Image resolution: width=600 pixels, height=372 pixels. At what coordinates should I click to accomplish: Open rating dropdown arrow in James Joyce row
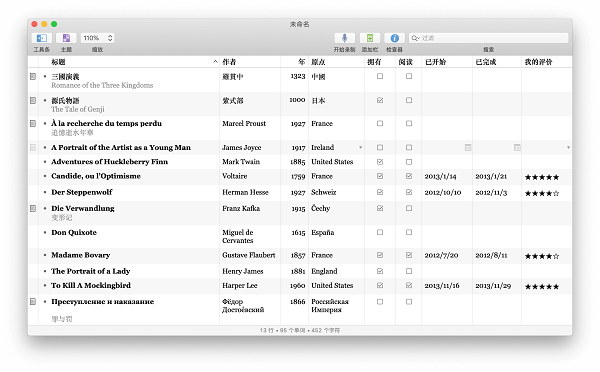click(568, 147)
